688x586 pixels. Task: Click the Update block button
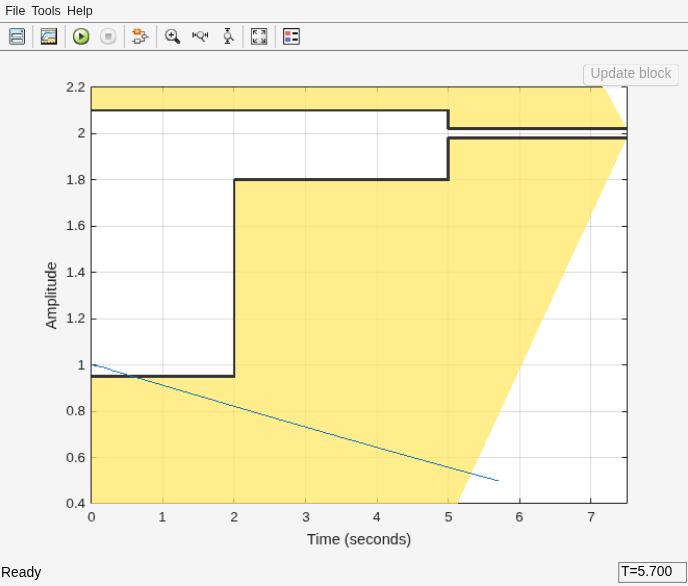(x=631, y=74)
